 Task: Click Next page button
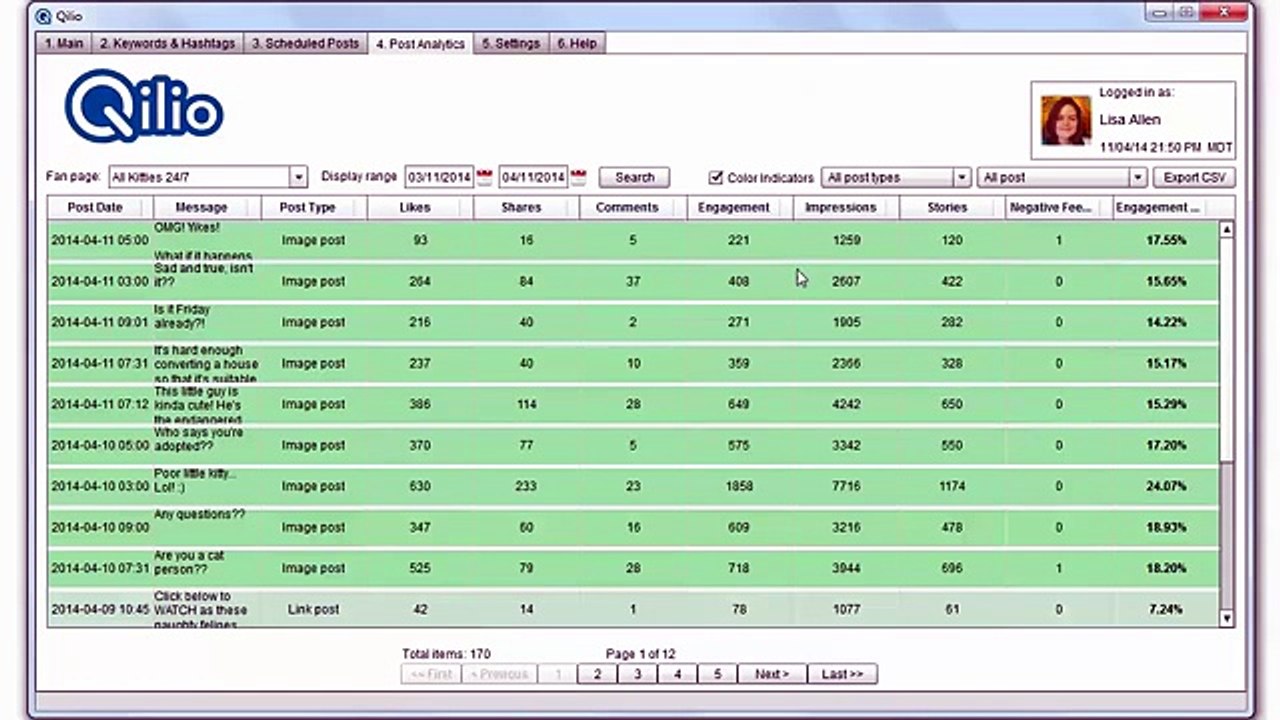(772, 674)
